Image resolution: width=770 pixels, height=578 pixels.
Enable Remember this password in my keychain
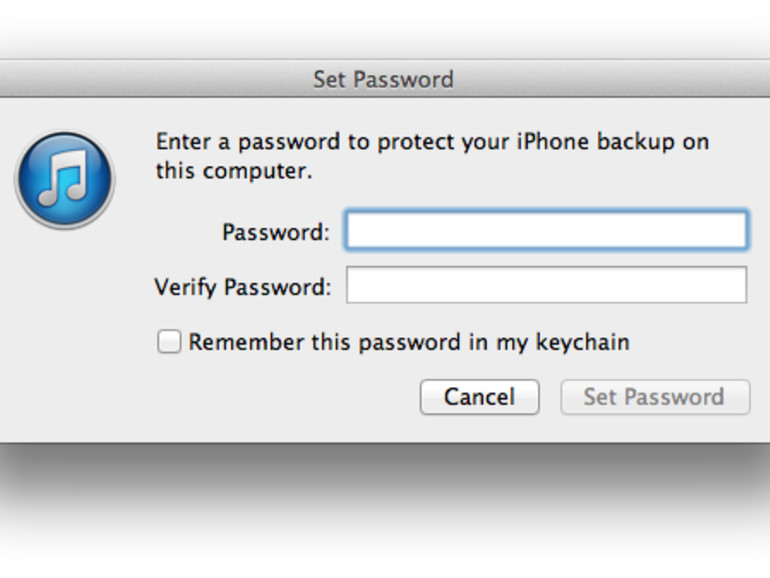pos(169,341)
